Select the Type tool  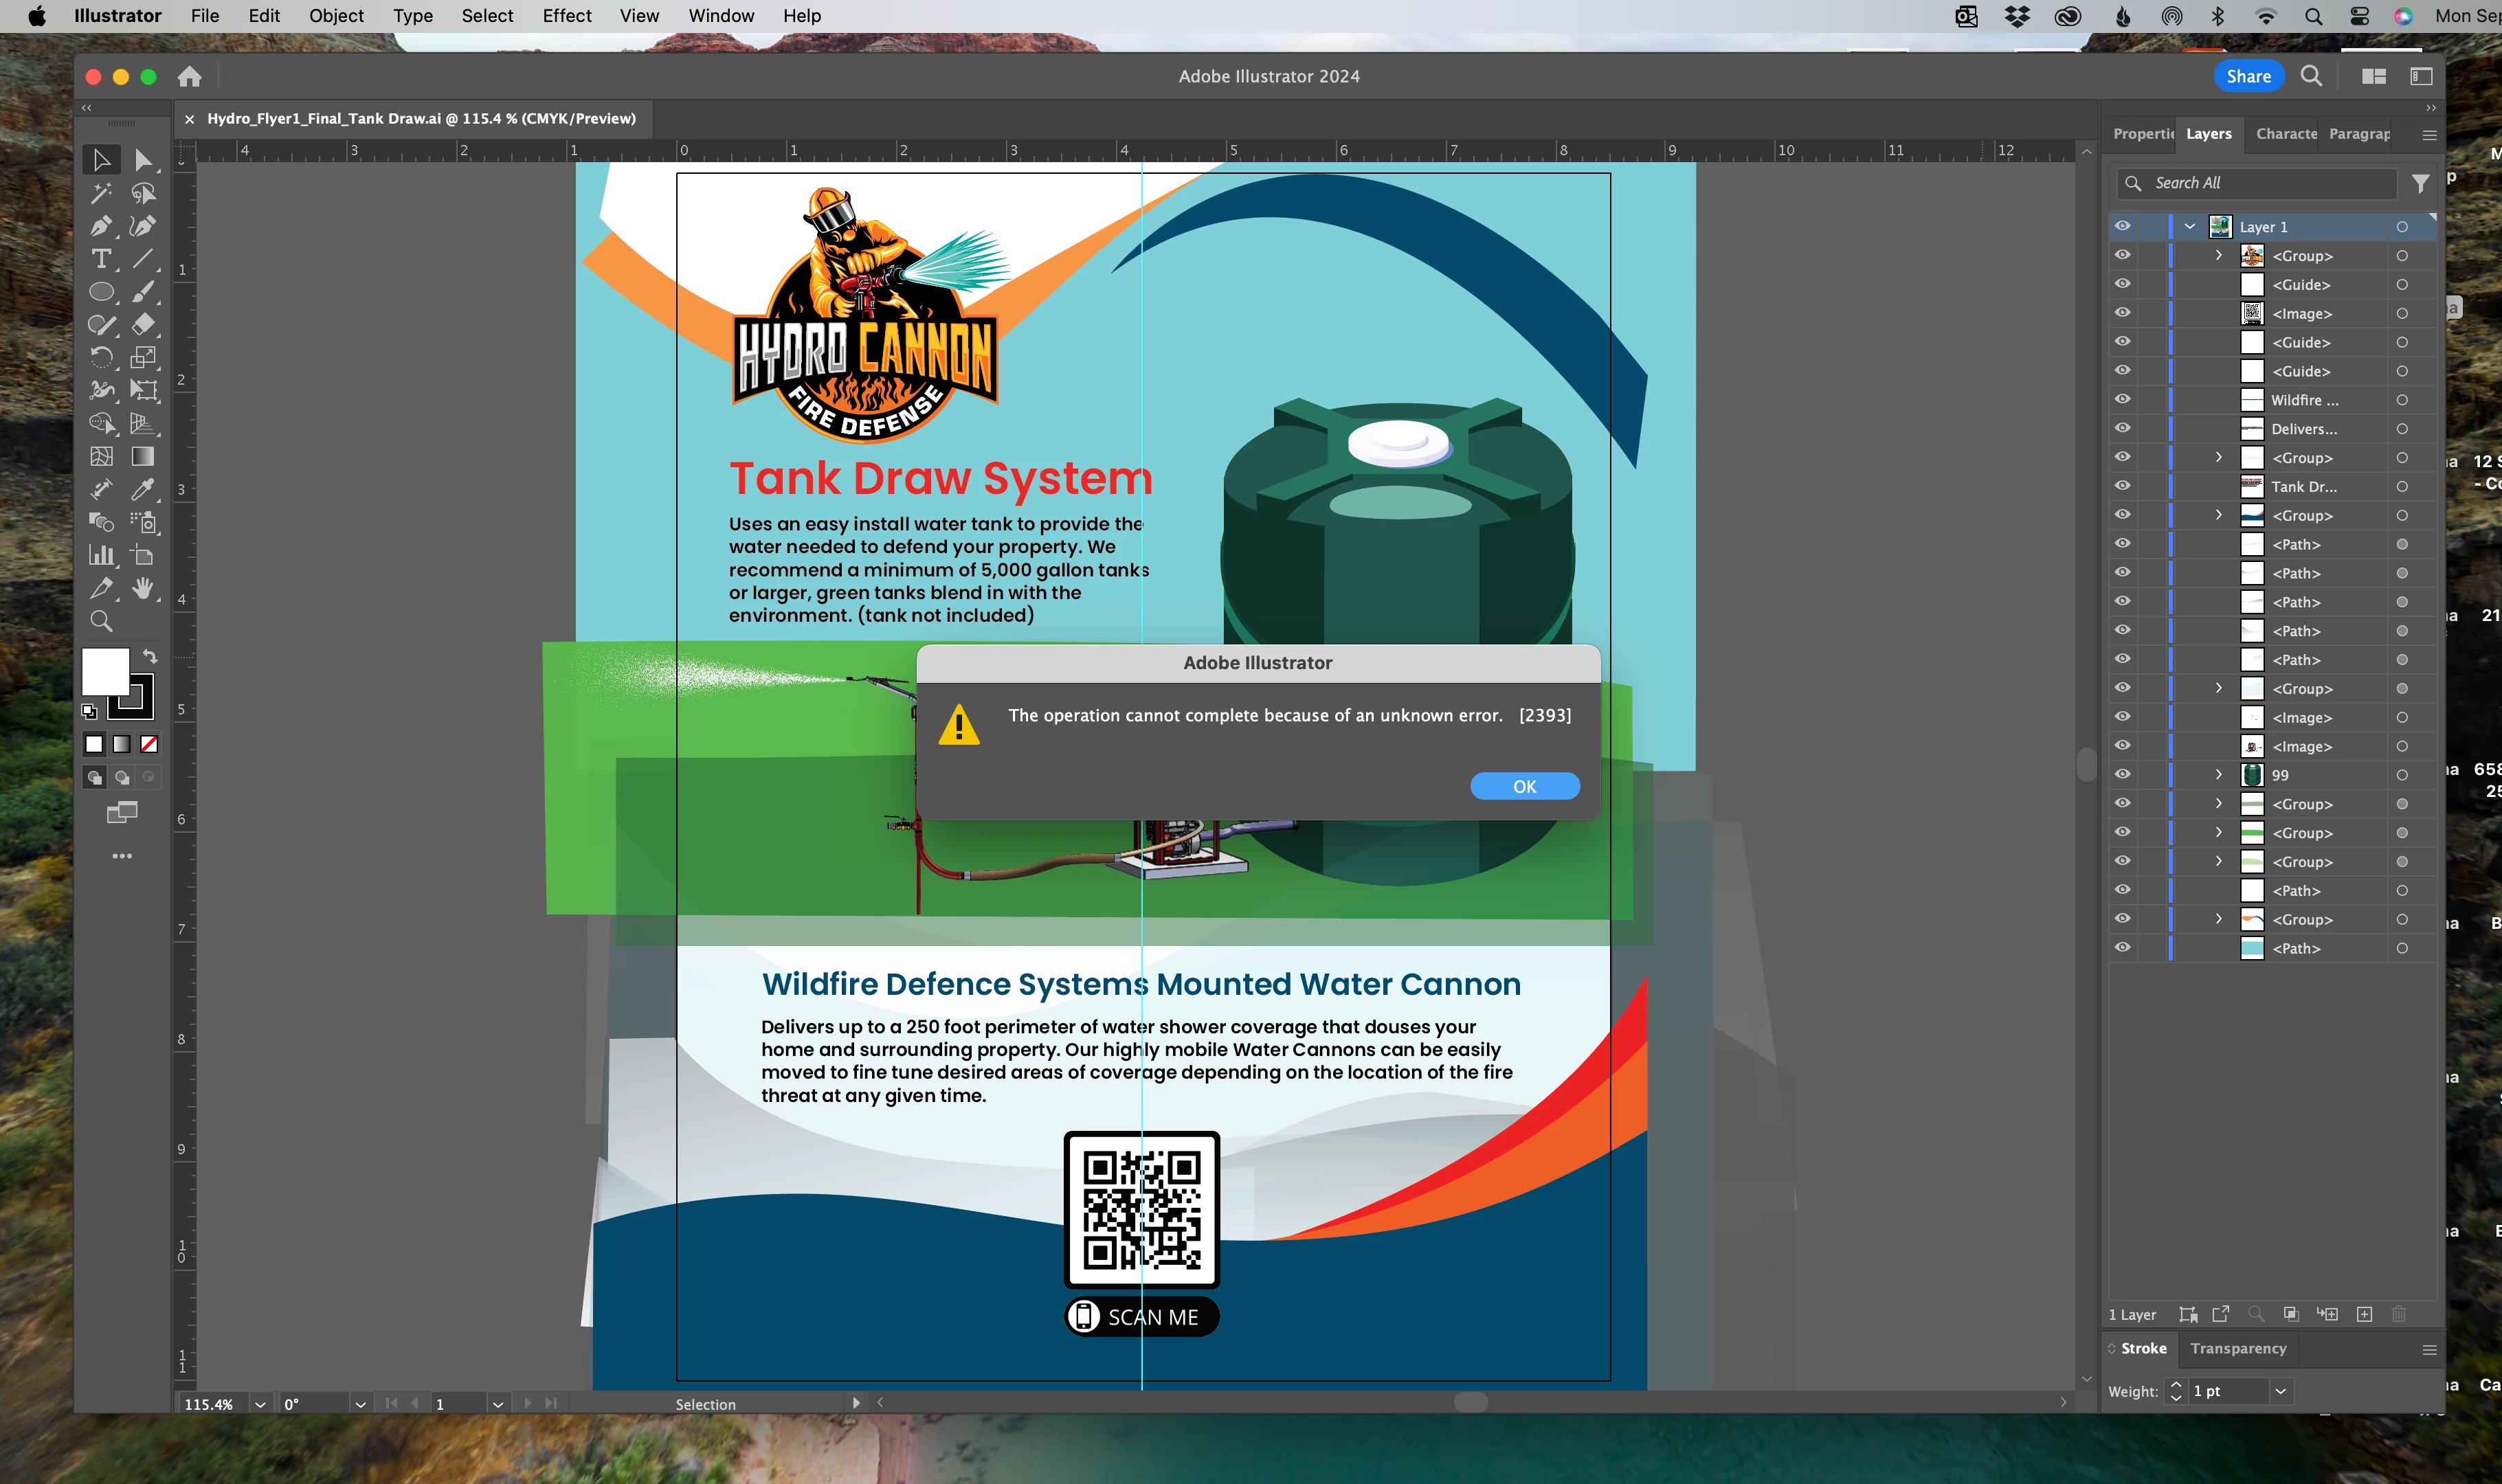(x=101, y=259)
